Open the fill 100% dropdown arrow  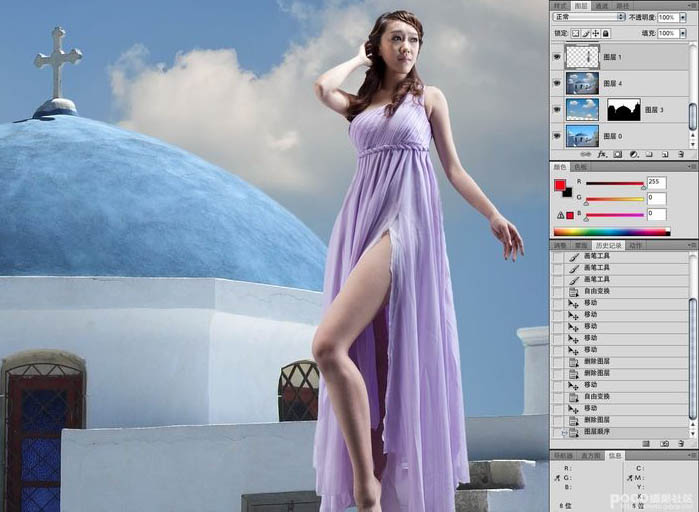683,33
